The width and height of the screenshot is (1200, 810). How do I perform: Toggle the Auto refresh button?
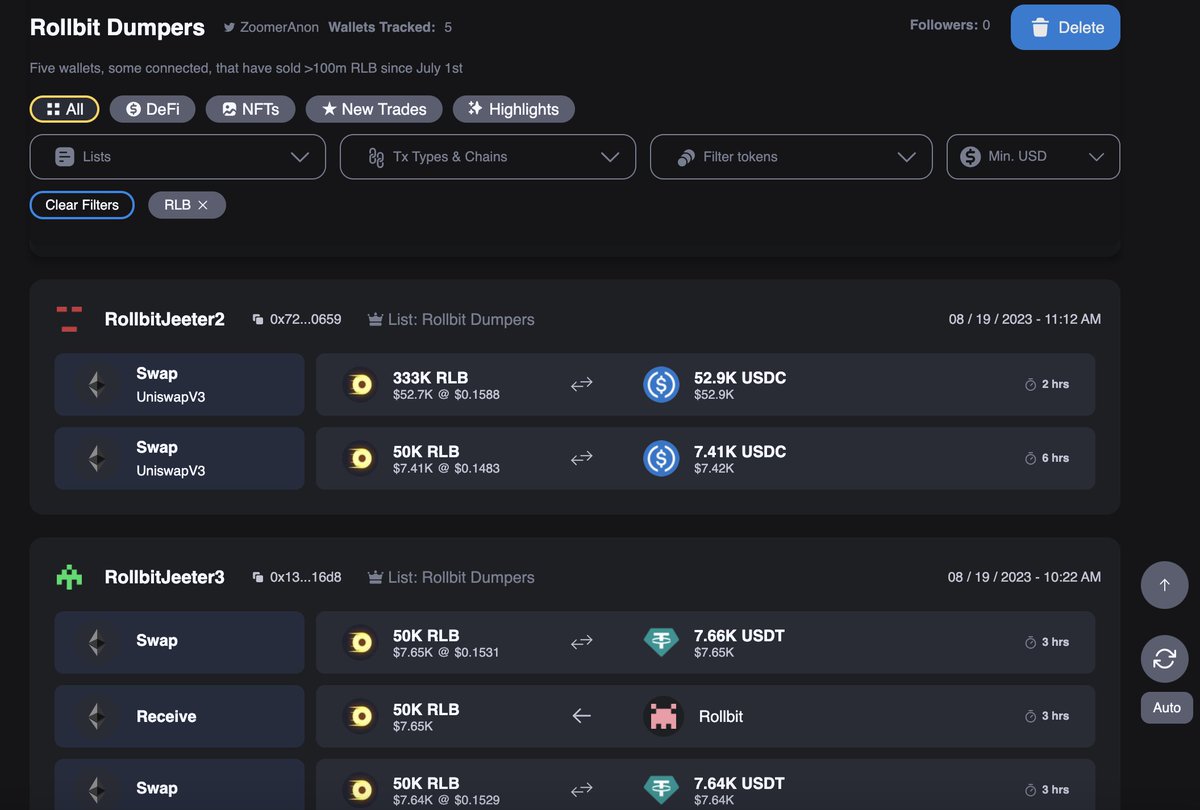coord(1167,707)
